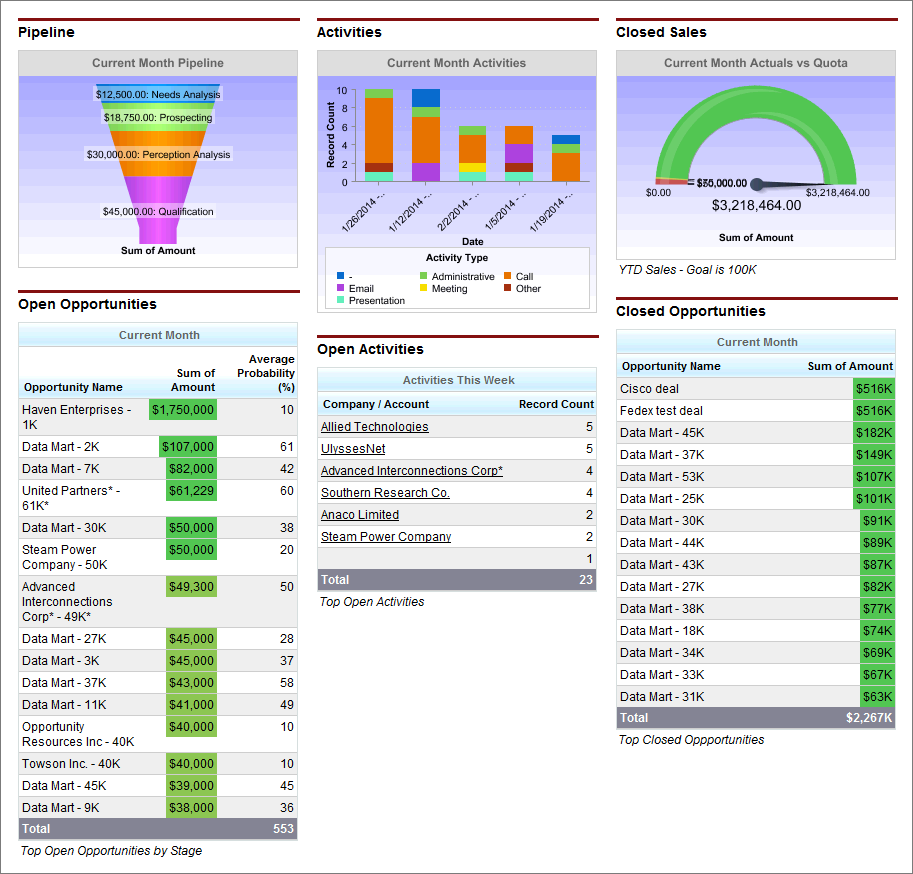The width and height of the screenshot is (913, 874).
Task: Open the Allied Technologies account link
Action: 374,426
